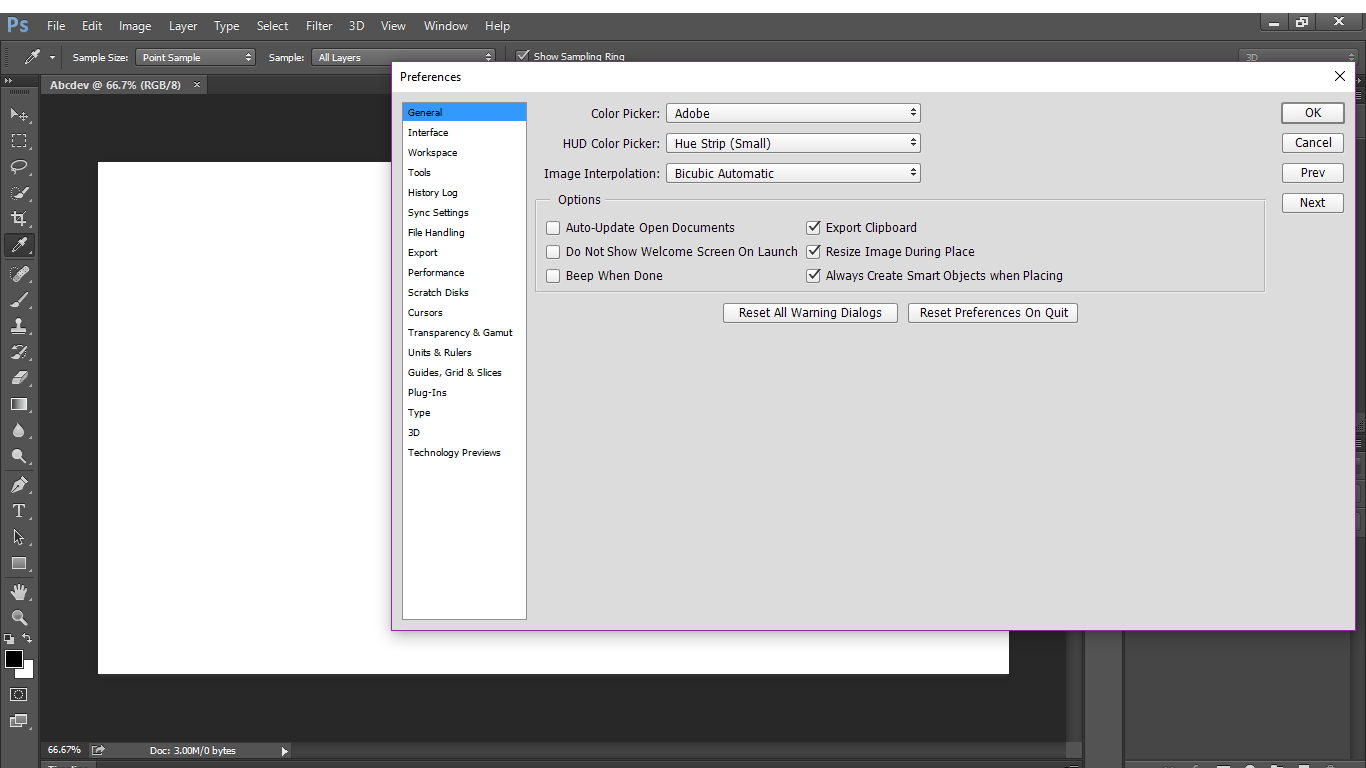Image resolution: width=1366 pixels, height=768 pixels.
Task: Click Reset All Warning Dialogs
Action: tap(810, 312)
